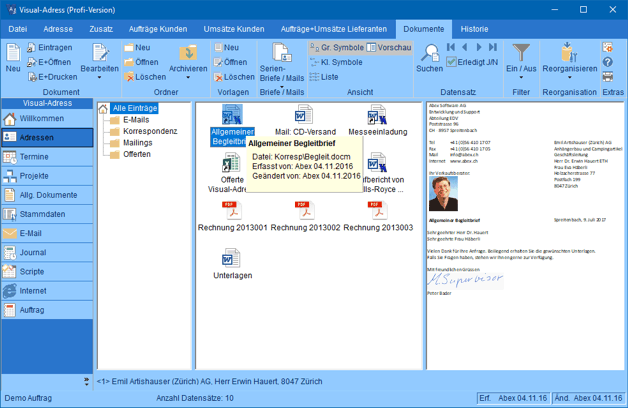The image size is (628, 408).
Task: Switch to Liste view
Action: tap(324, 77)
